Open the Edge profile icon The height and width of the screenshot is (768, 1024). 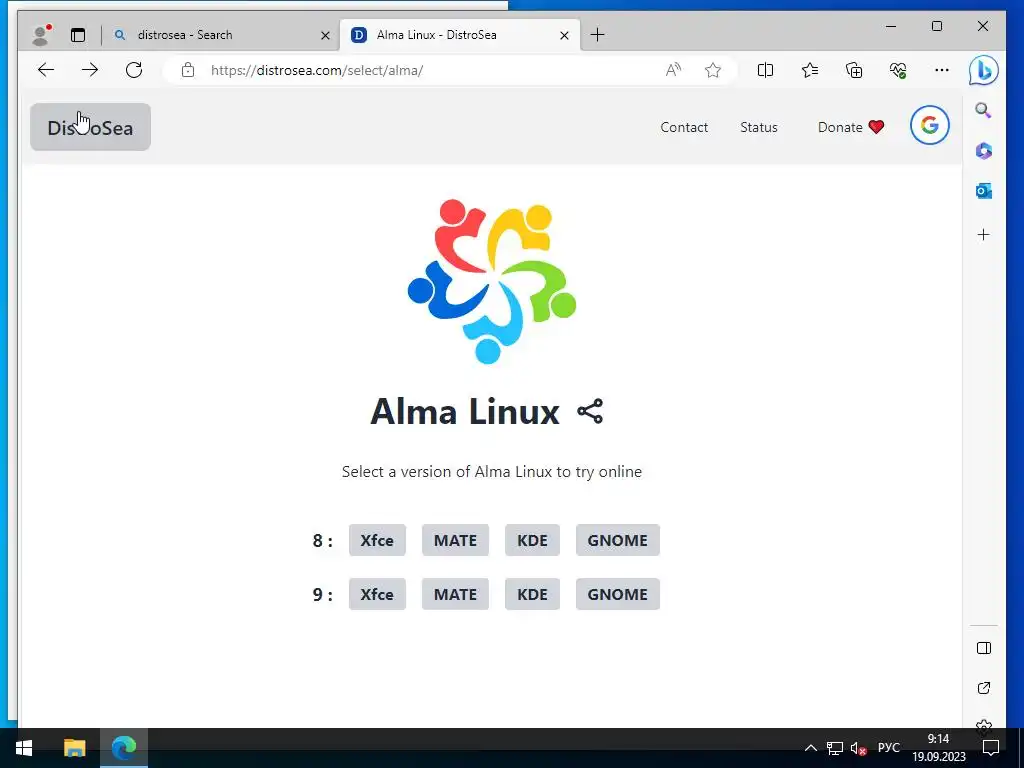click(41, 35)
